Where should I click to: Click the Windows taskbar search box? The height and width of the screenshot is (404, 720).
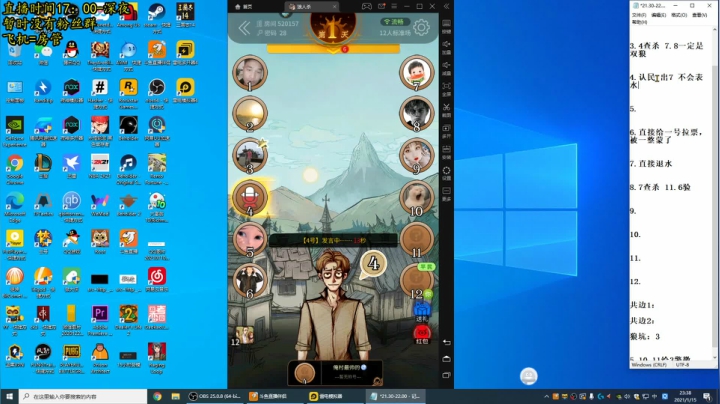click(83, 396)
